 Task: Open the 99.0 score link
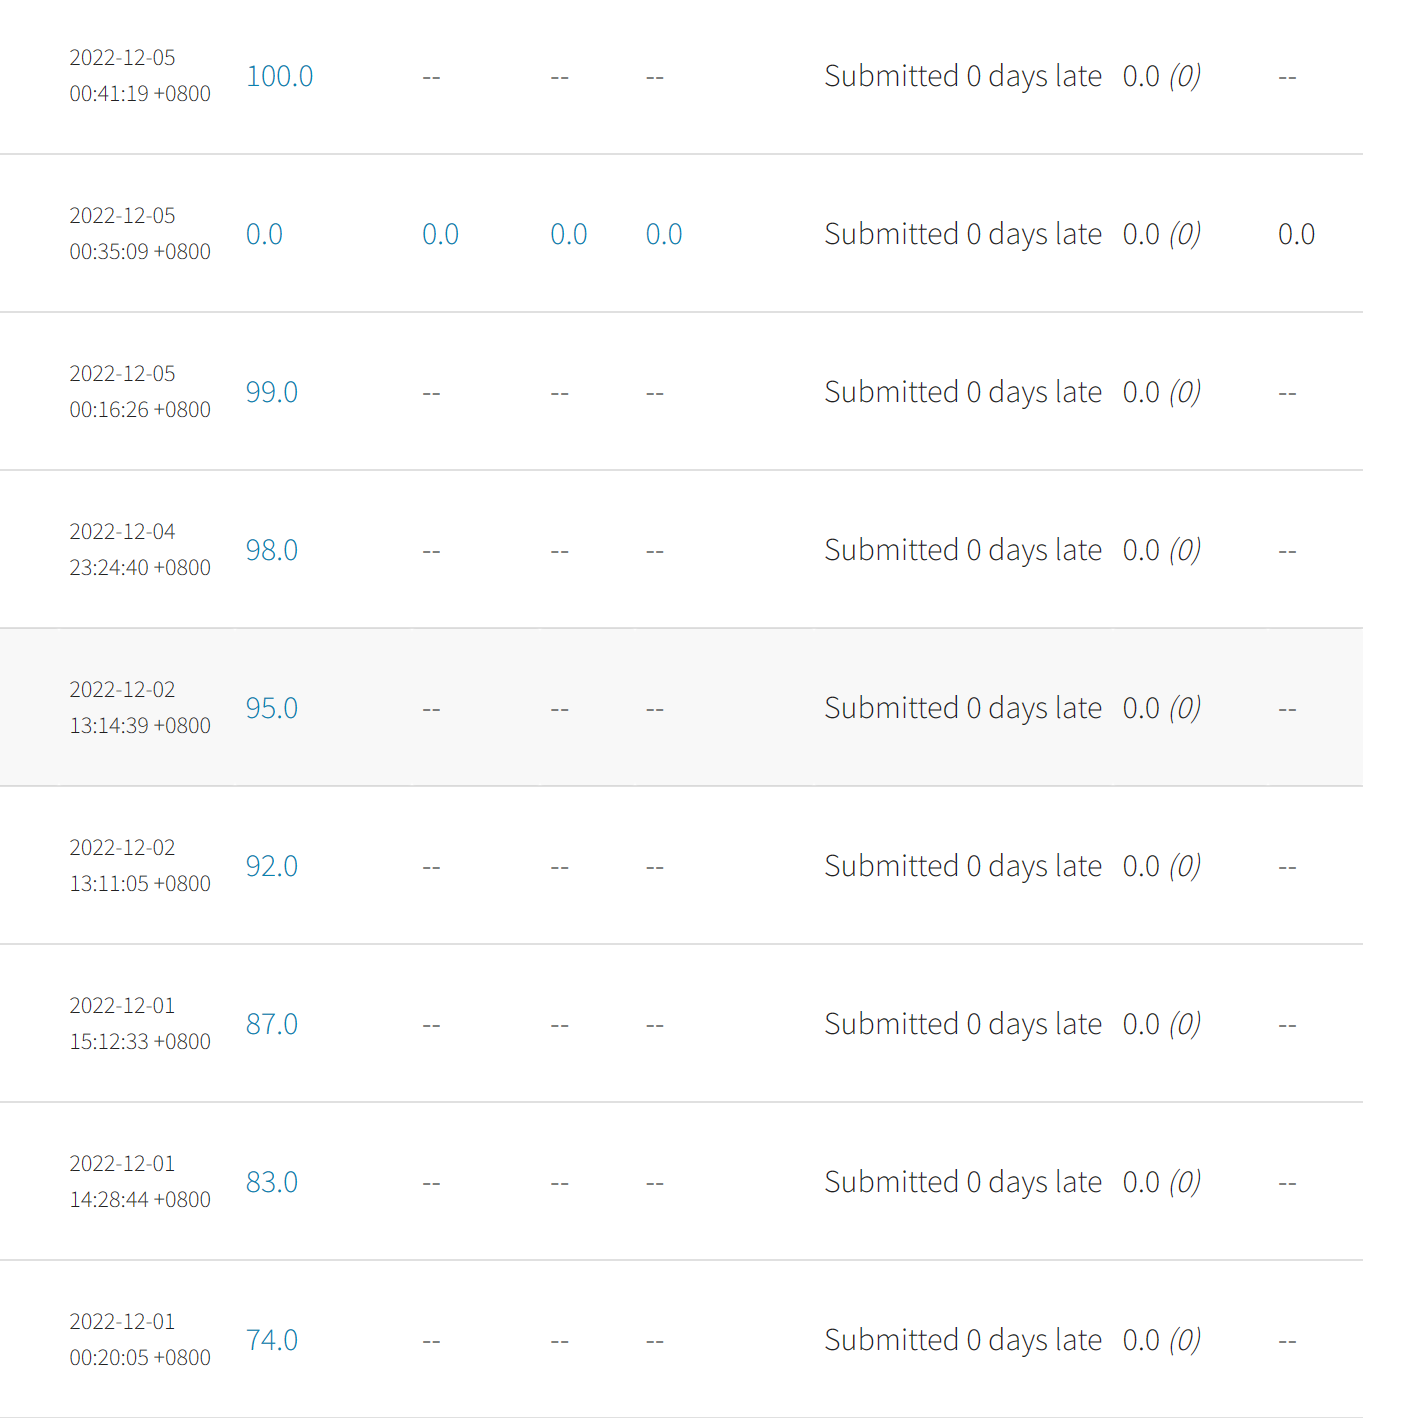(272, 393)
